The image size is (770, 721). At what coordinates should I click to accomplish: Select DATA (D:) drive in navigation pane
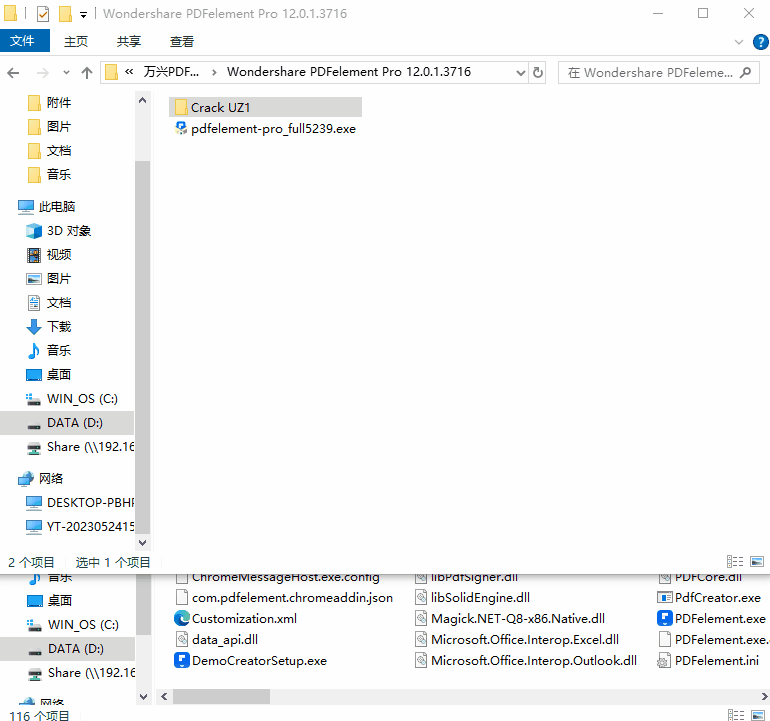point(74,422)
